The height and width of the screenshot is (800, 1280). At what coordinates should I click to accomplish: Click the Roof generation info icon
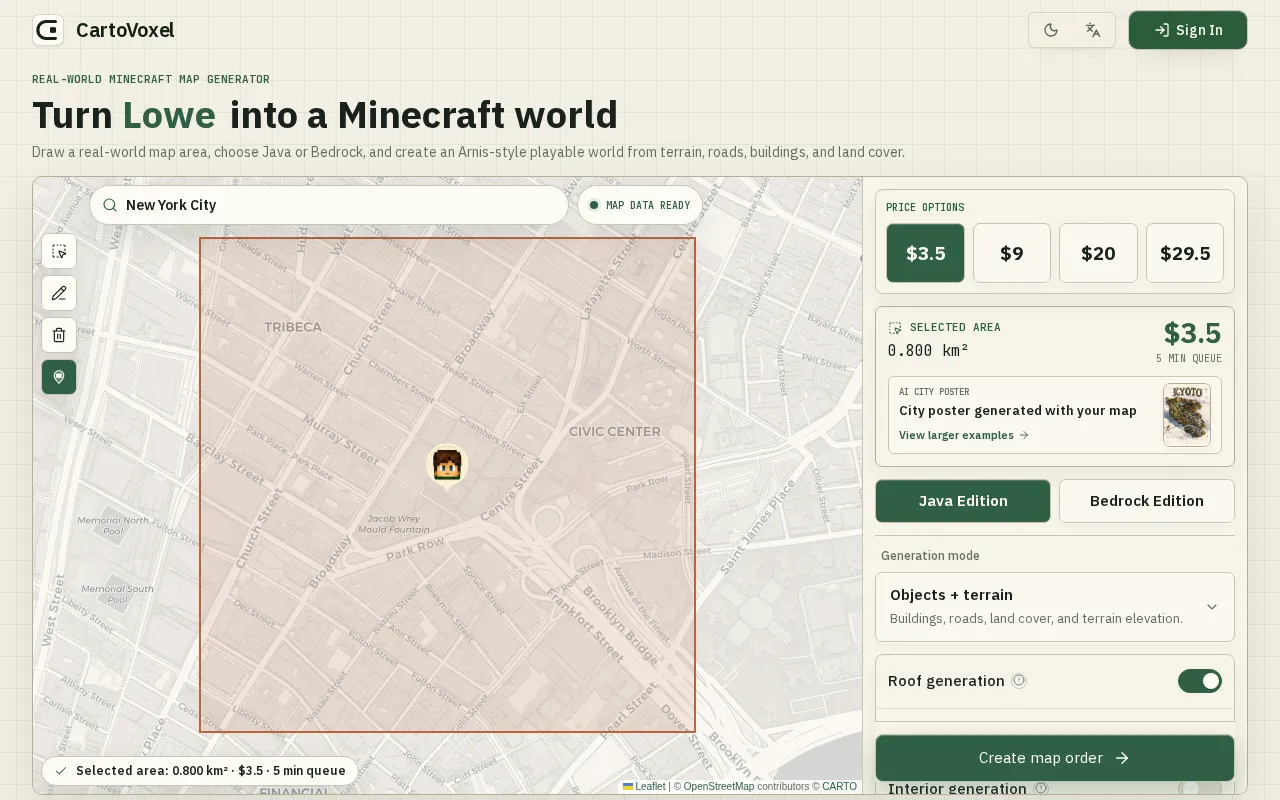[x=1019, y=681]
